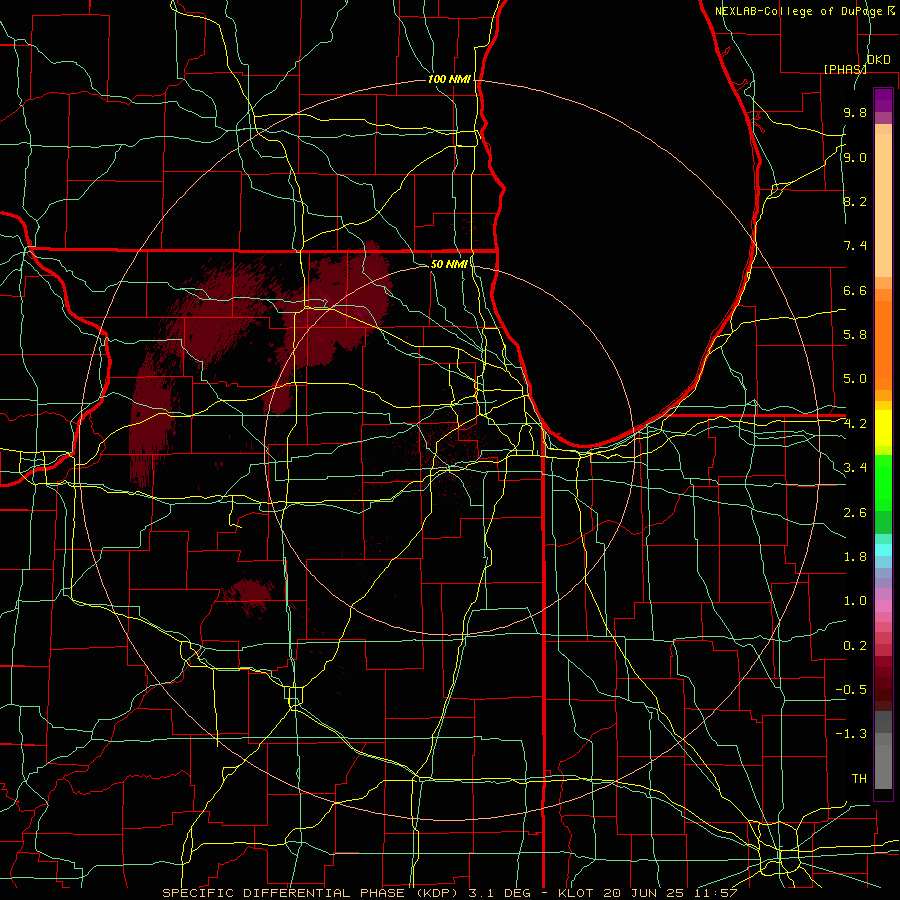900x900 pixels.
Task: Click the 8.2 legend value
Action: point(855,201)
